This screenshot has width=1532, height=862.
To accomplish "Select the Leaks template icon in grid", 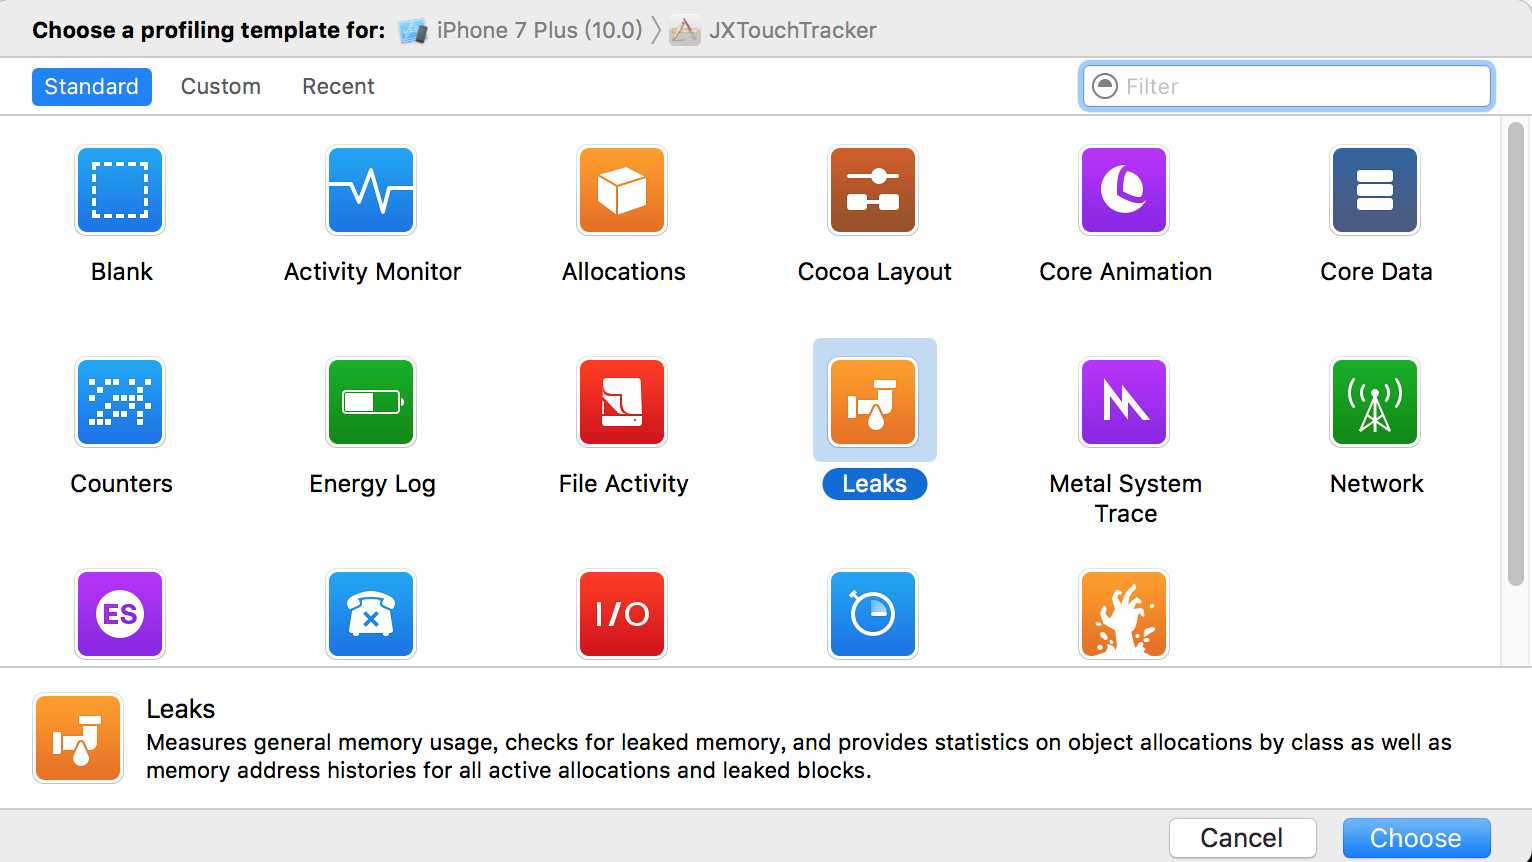I will [x=873, y=402].
